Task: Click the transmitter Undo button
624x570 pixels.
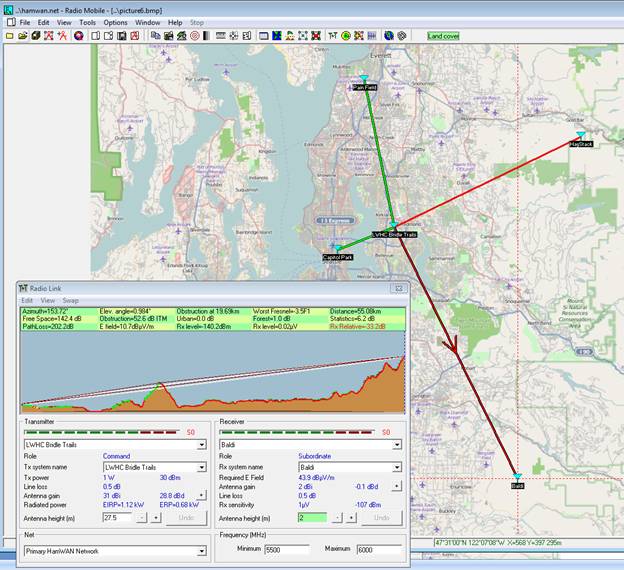Action: tap(186, 518)
